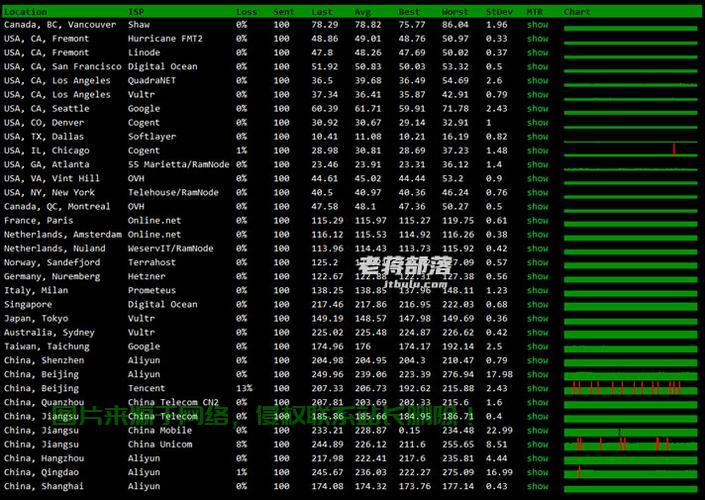This screenshot has height=500, width=705.
Task: Click show link in Denver Cogent row
Action: (537, 122)
